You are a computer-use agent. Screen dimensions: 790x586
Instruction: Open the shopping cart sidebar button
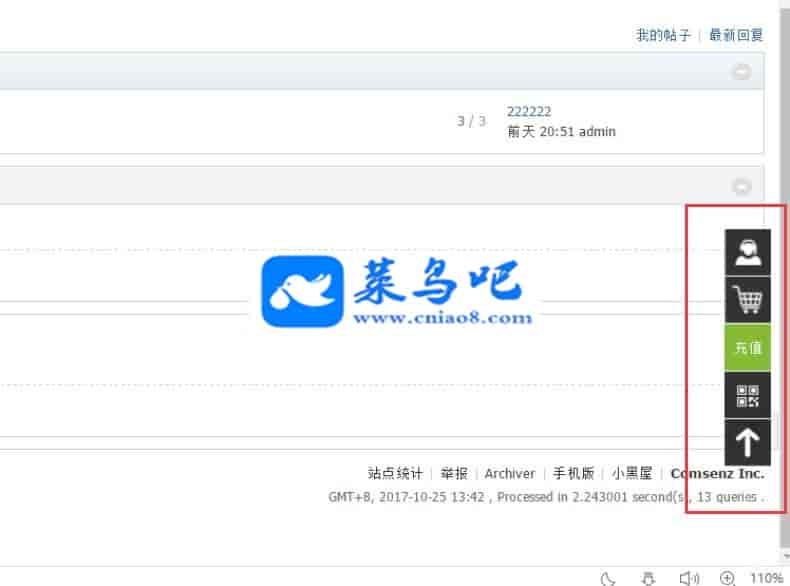click(x=747, y=299)
